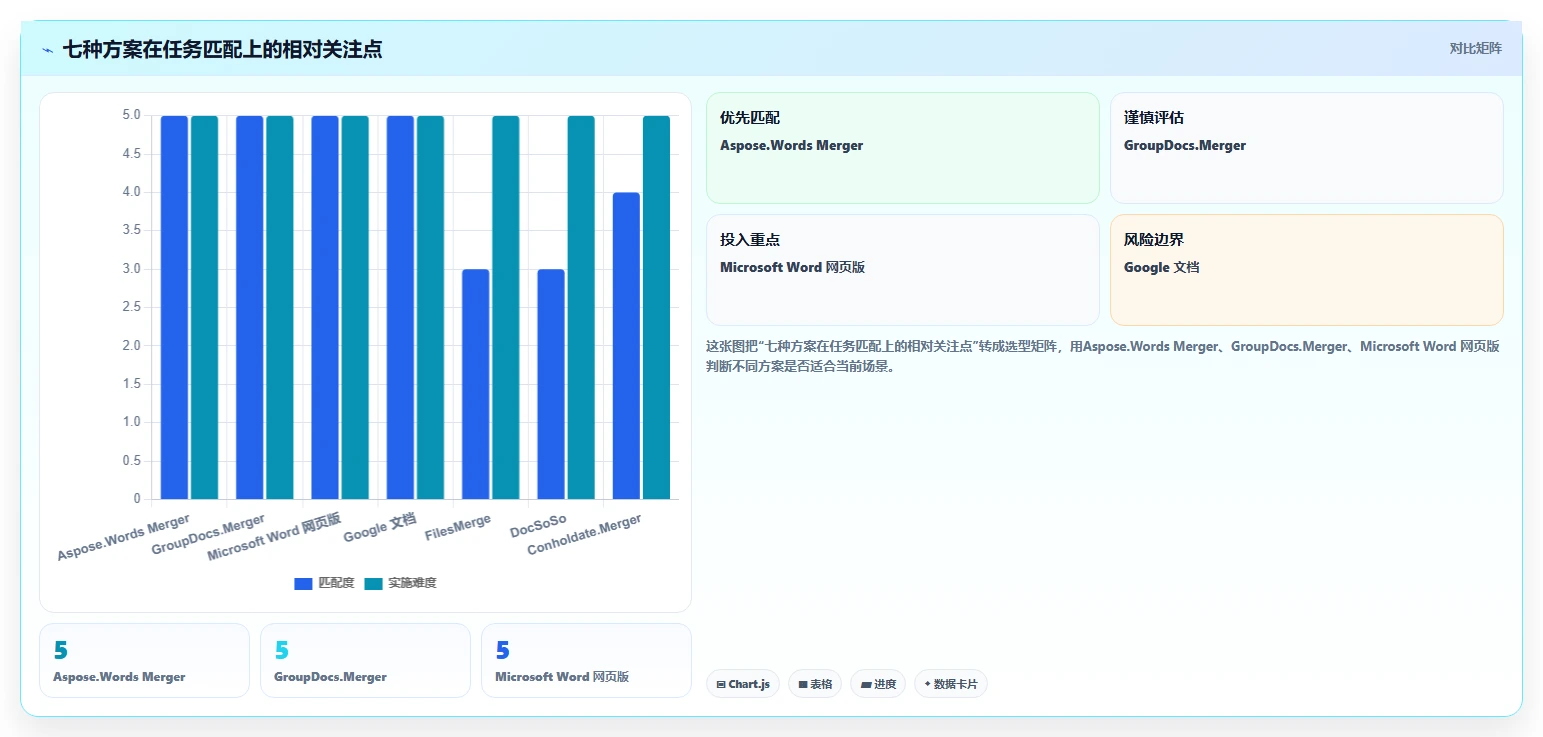The width and height of the screenshot is (1543, 737).
Task: Click the teal 实施难度 legend color swatch
Action: 373,583
